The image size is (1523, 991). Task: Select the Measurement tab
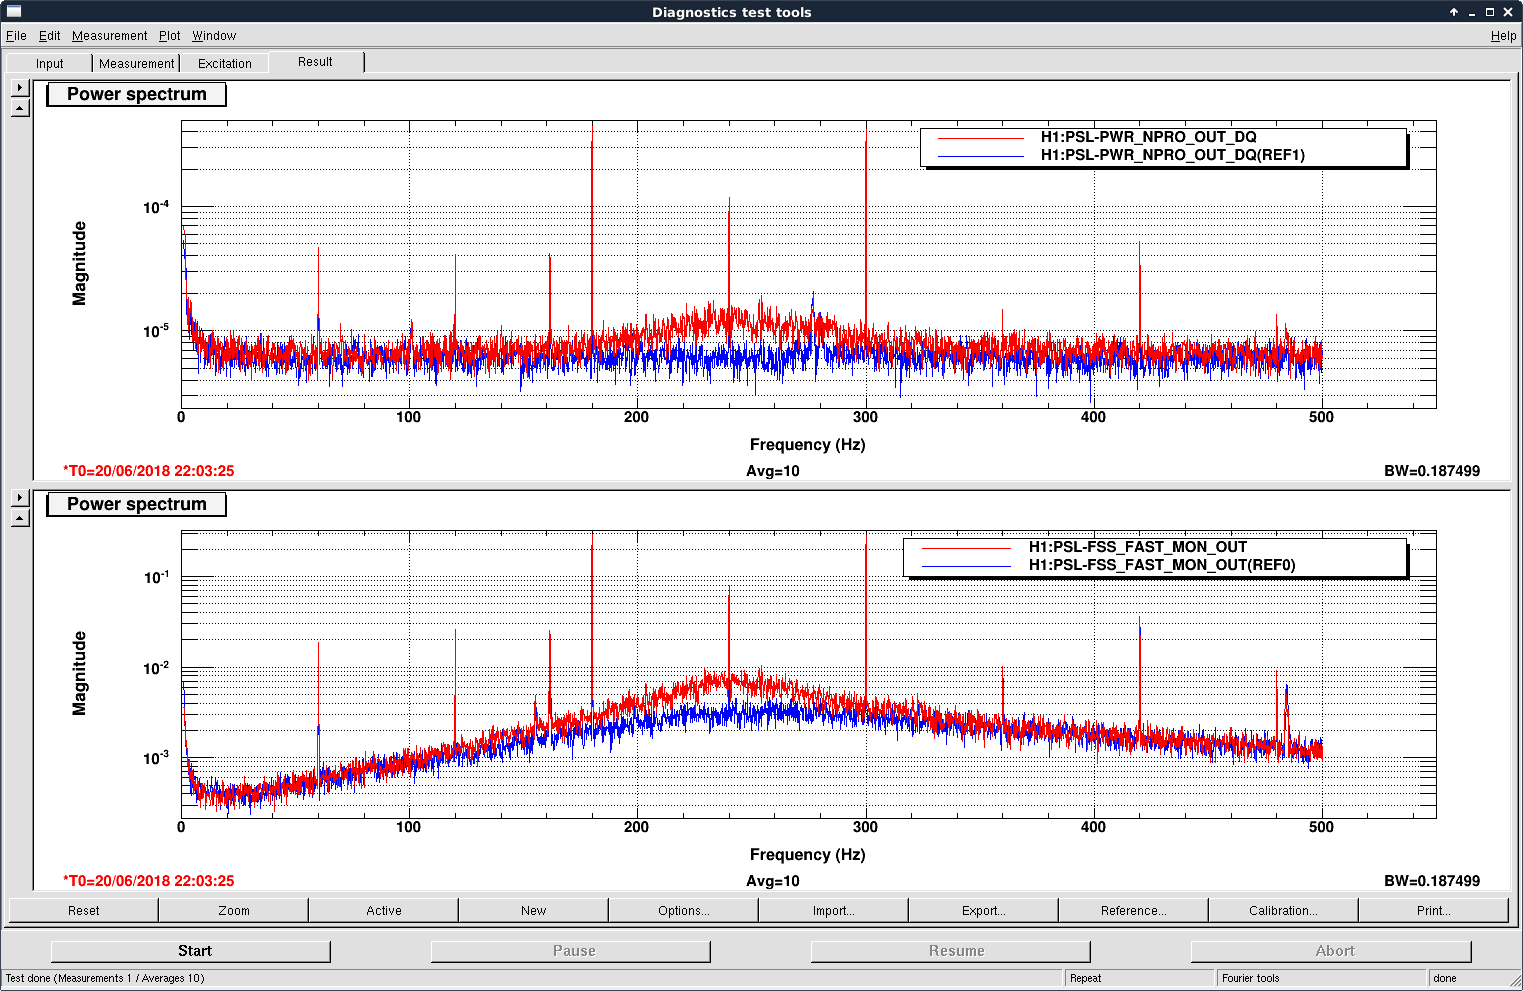[136, 63]
